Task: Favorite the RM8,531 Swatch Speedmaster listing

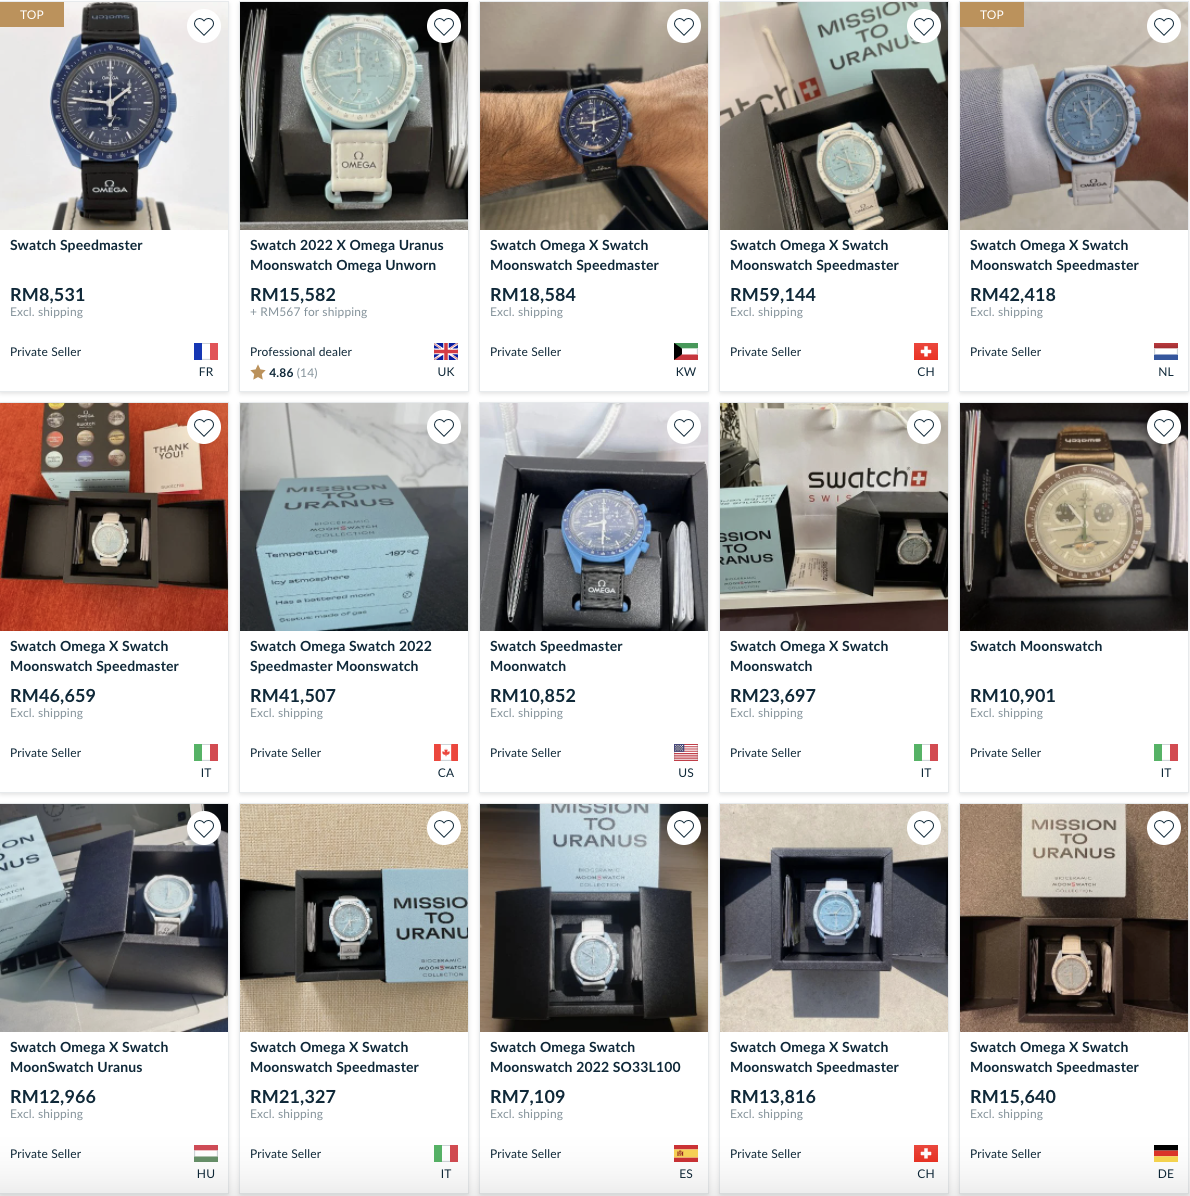Action: click(204, 27)
